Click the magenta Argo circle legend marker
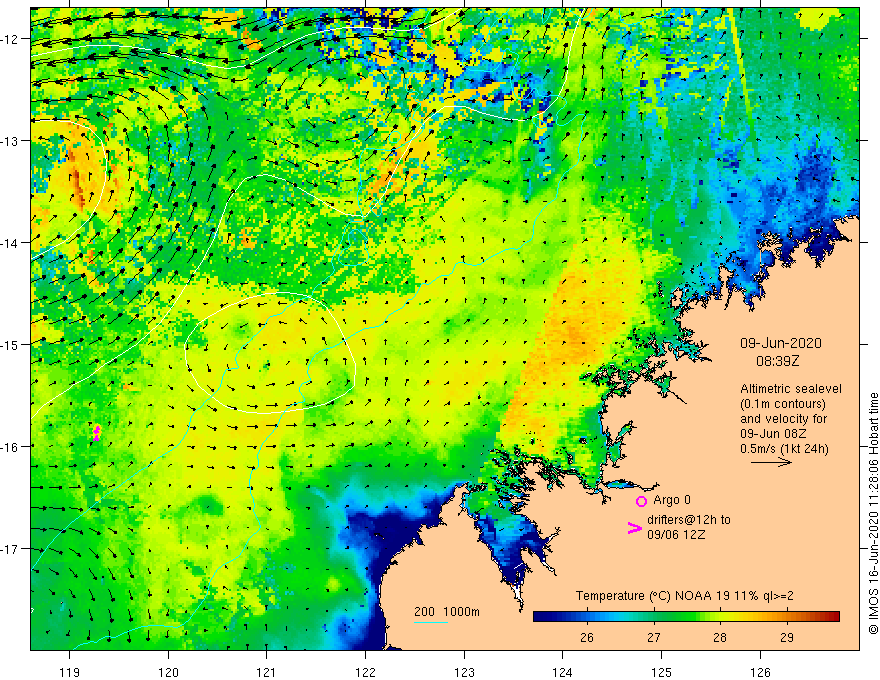Image resolution: width=880 pixels, height=680 pixels. point(641,501)
